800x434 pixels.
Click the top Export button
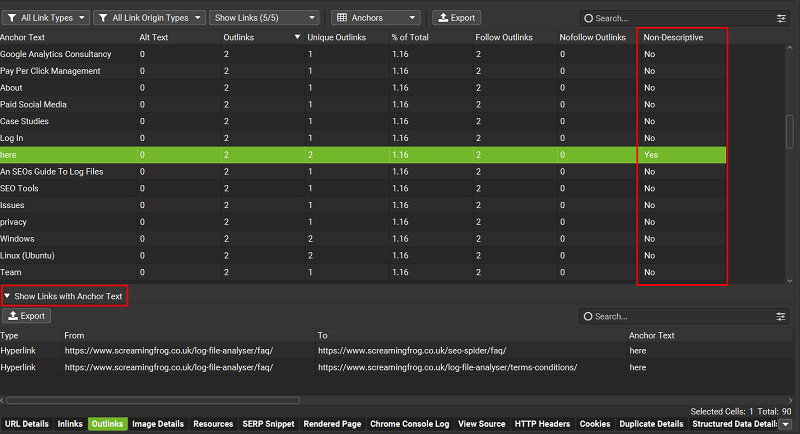(456, 18)
